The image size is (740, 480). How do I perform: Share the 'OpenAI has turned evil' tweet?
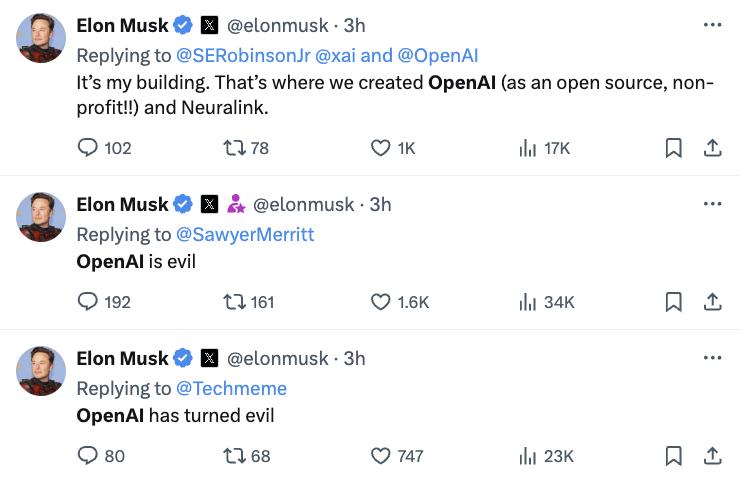[x=712, y=455]
